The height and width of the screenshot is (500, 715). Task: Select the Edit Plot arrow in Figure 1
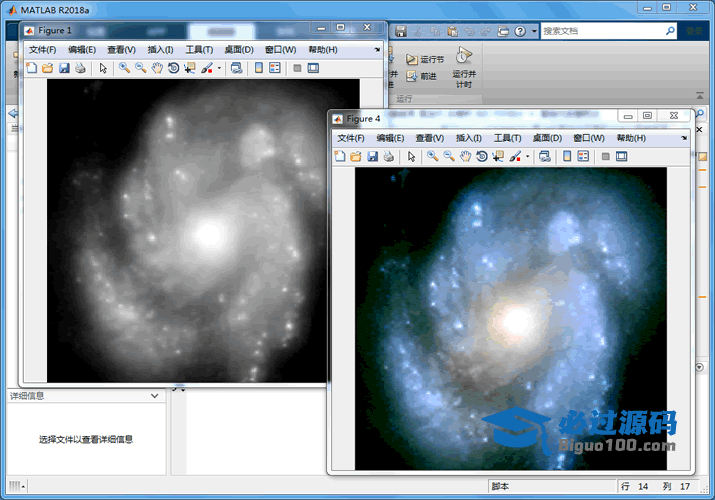pyautogui.click(x=103, y=68)
